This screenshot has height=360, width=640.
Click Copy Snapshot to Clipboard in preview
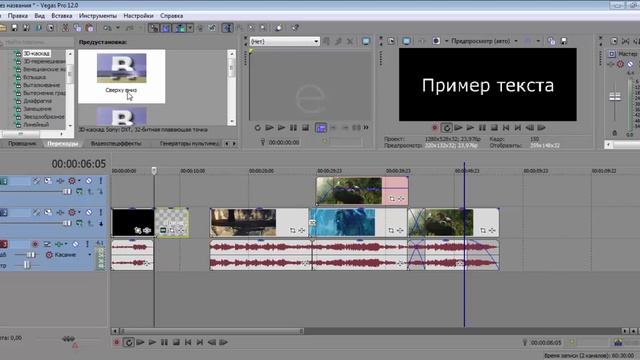click(x=551, y=41)
